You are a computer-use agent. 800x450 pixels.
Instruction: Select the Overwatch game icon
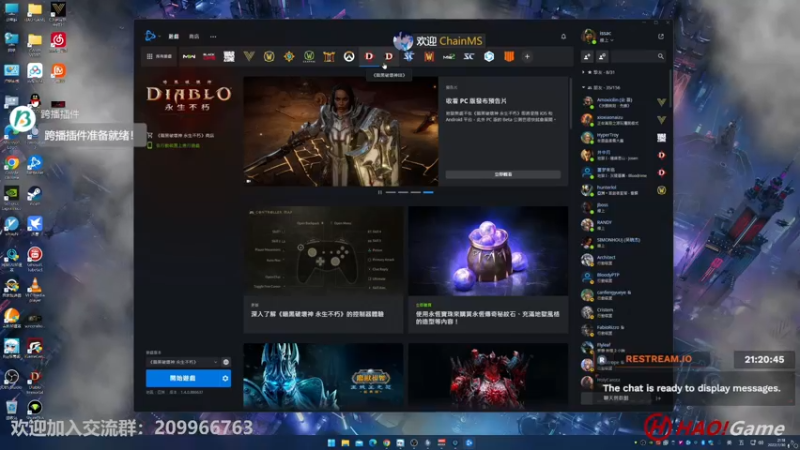349,57
